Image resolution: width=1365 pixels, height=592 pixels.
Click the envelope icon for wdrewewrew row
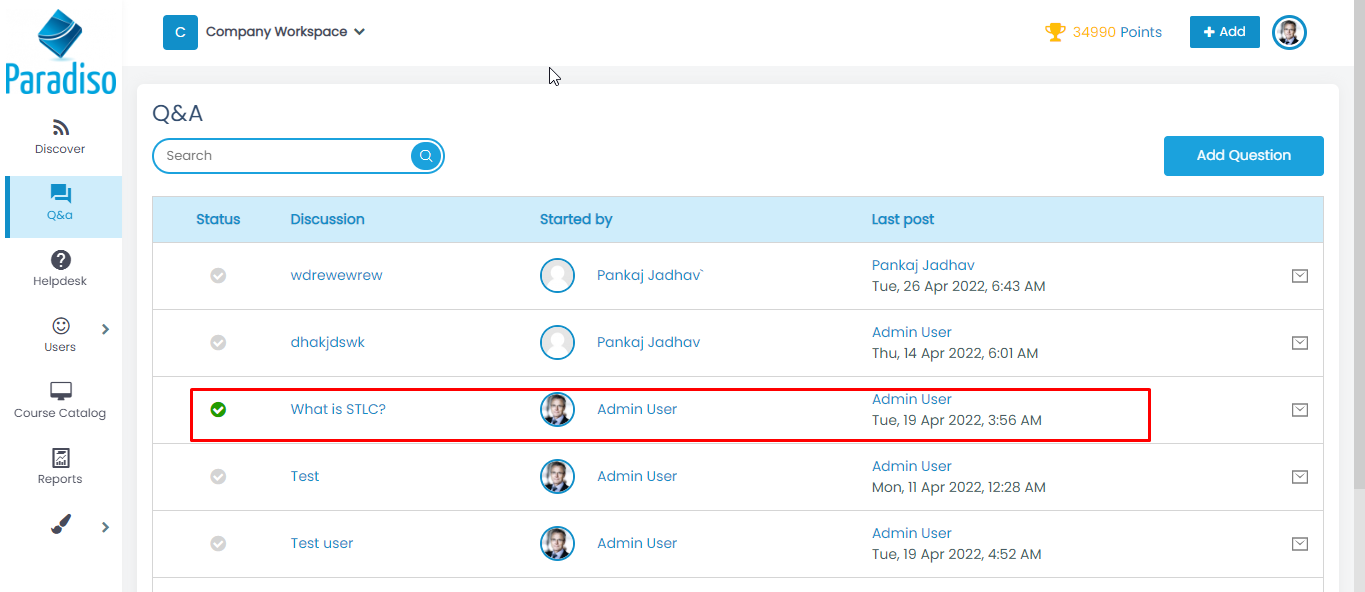coord(1299,276)
